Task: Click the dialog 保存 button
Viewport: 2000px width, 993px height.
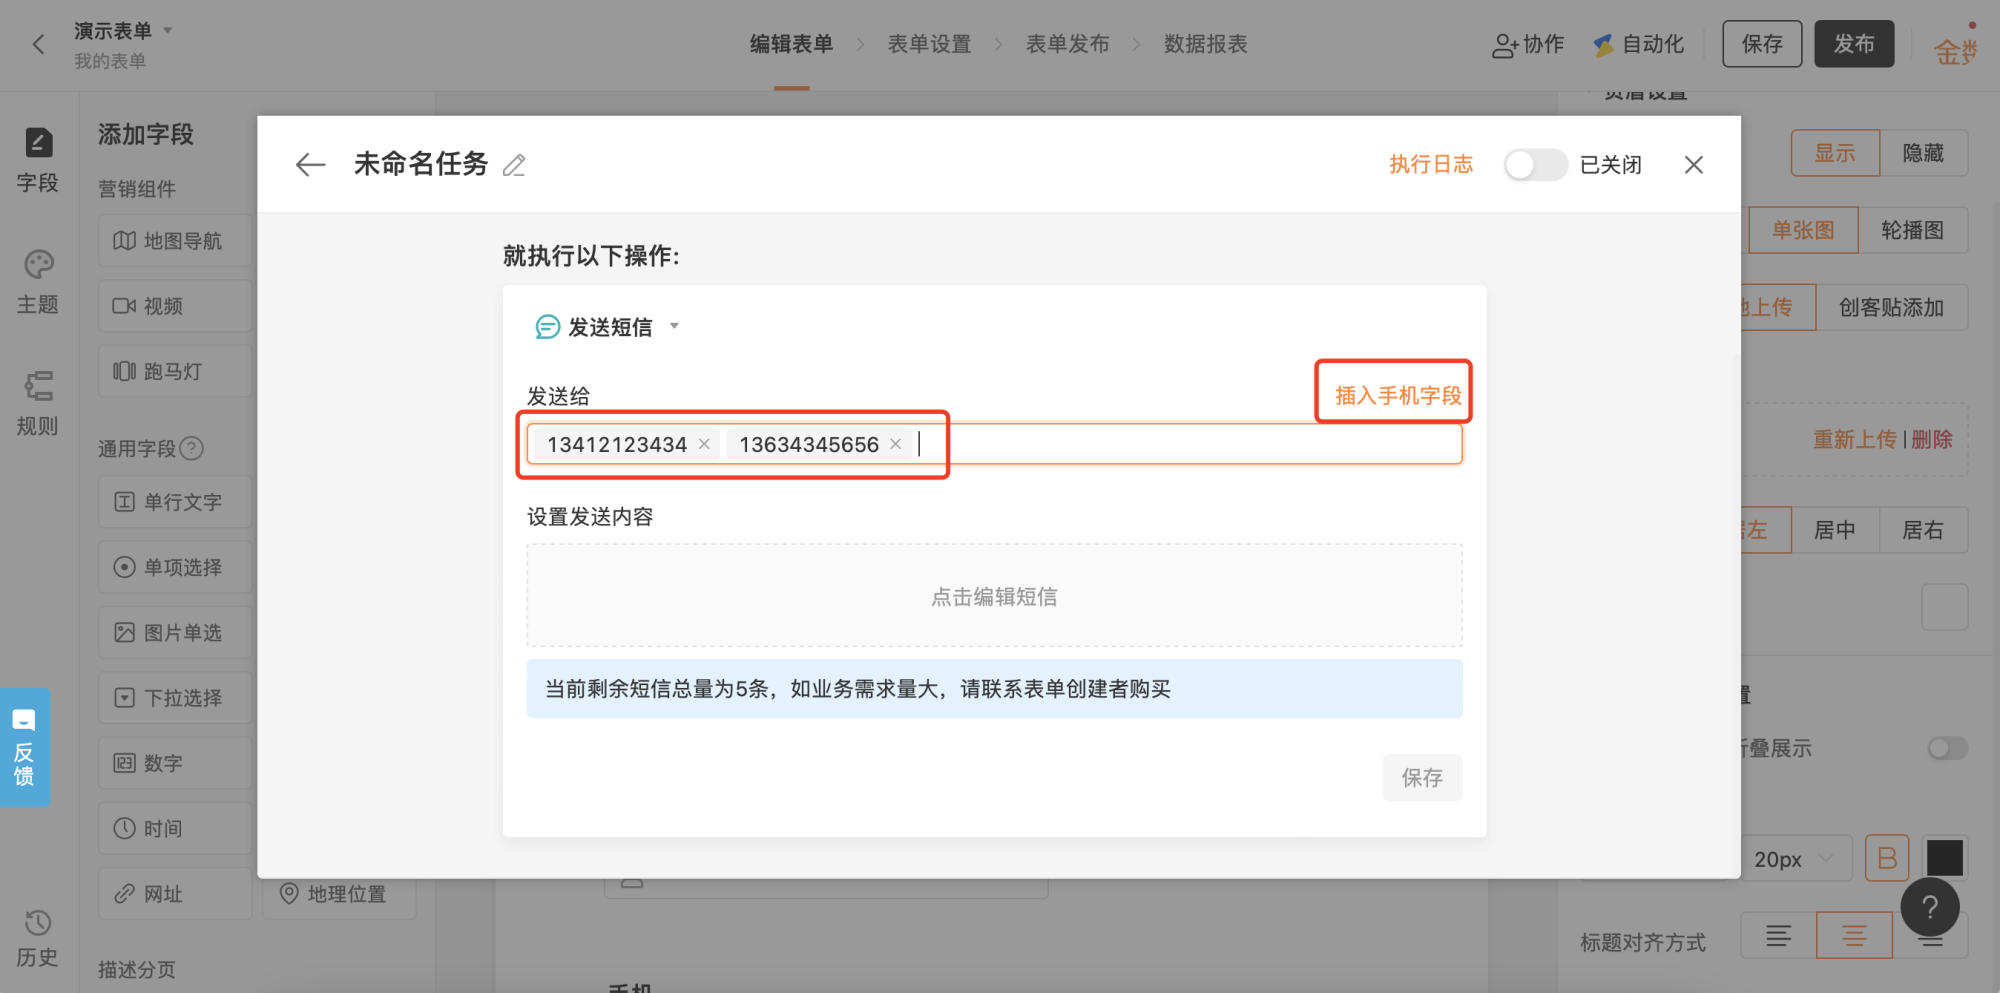Action: click(1422, 778)
